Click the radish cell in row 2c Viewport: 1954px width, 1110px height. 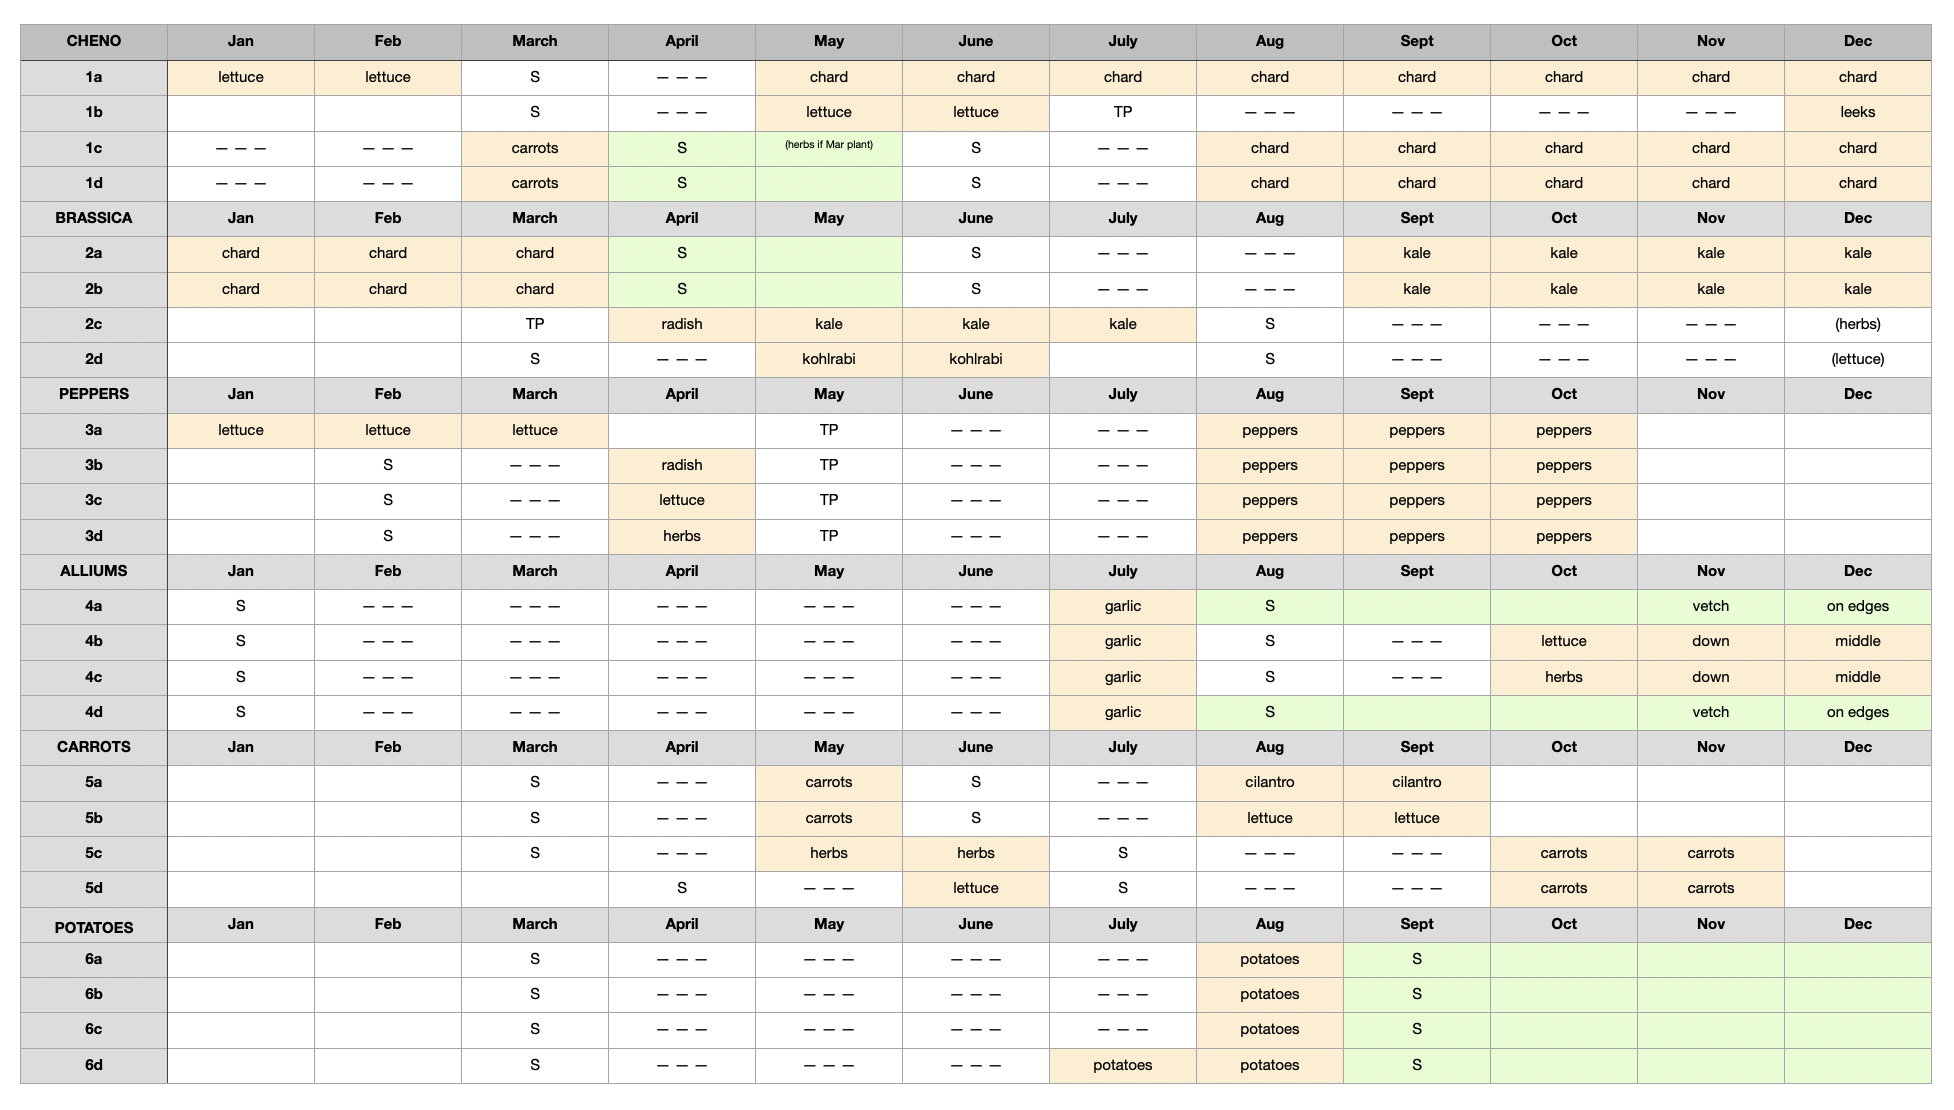coord(681,324)
